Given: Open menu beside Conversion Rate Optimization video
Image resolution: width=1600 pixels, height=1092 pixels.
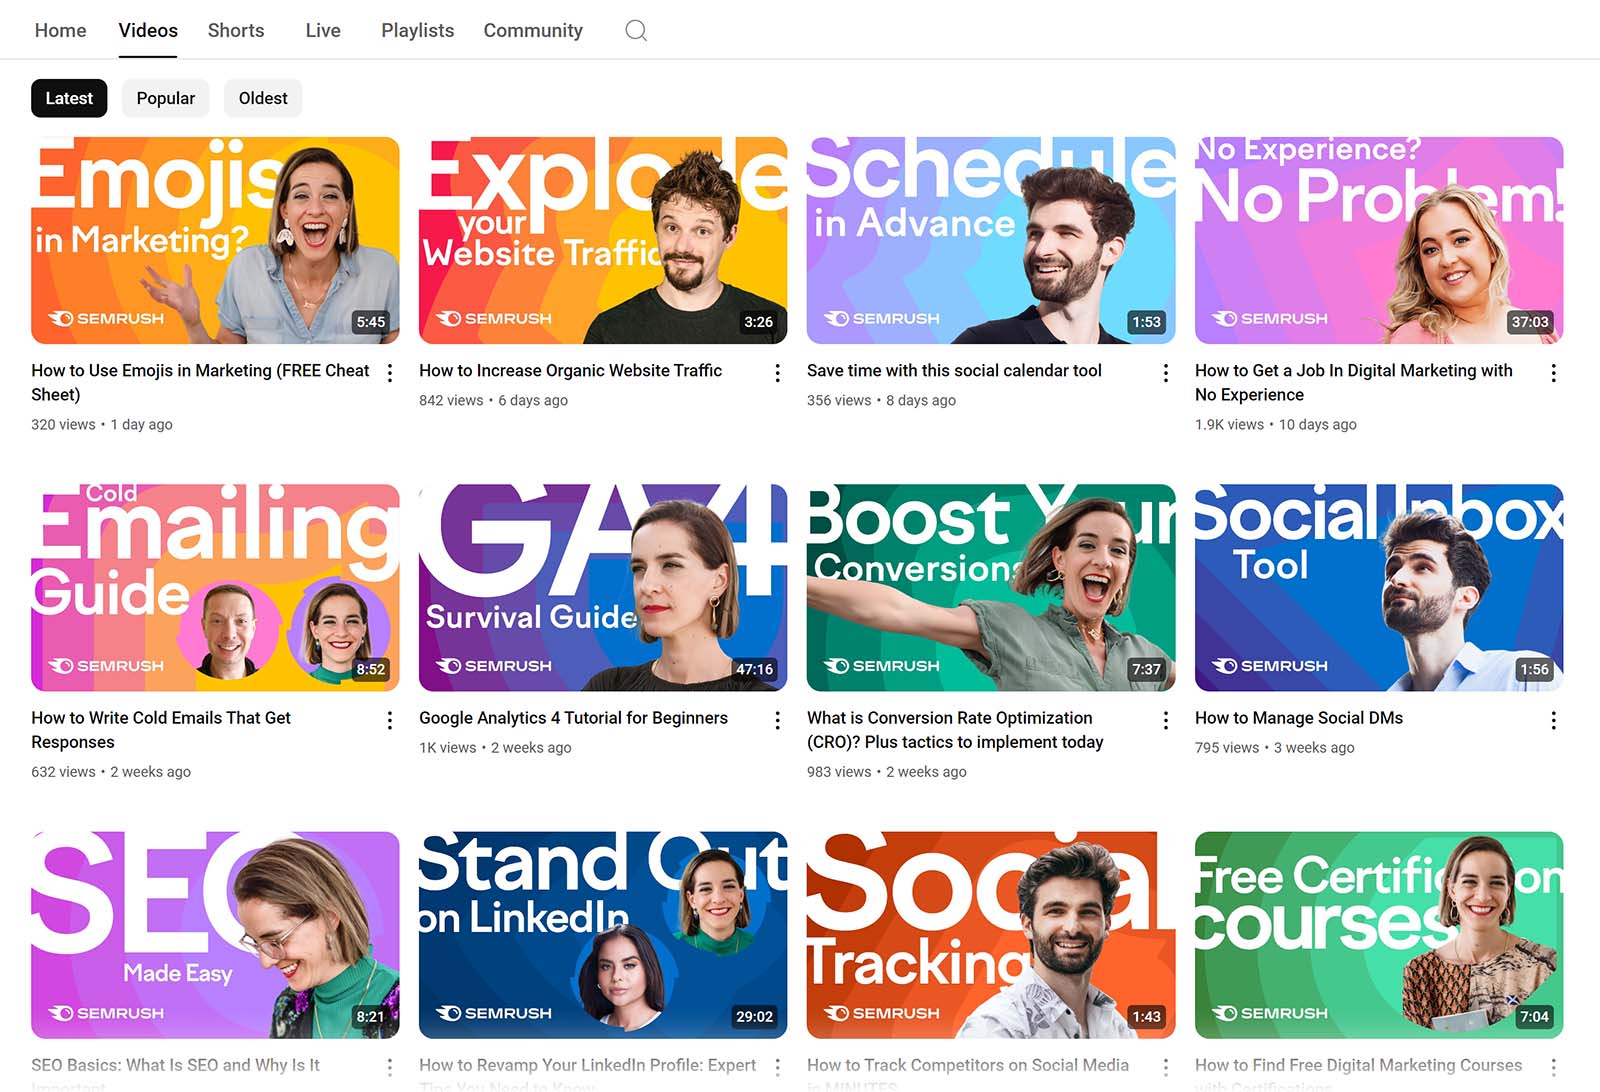Looking at the screenshot, I should (x=1166, y=720).
